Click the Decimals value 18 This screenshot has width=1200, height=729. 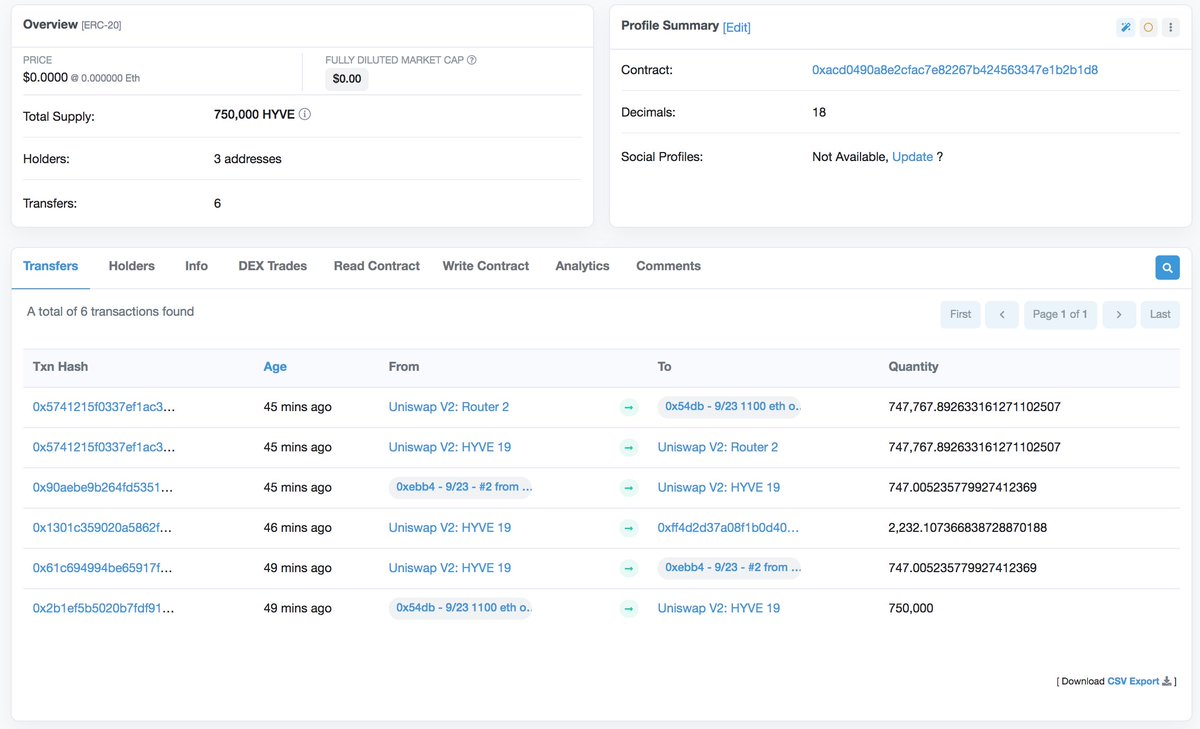point(819,112)
